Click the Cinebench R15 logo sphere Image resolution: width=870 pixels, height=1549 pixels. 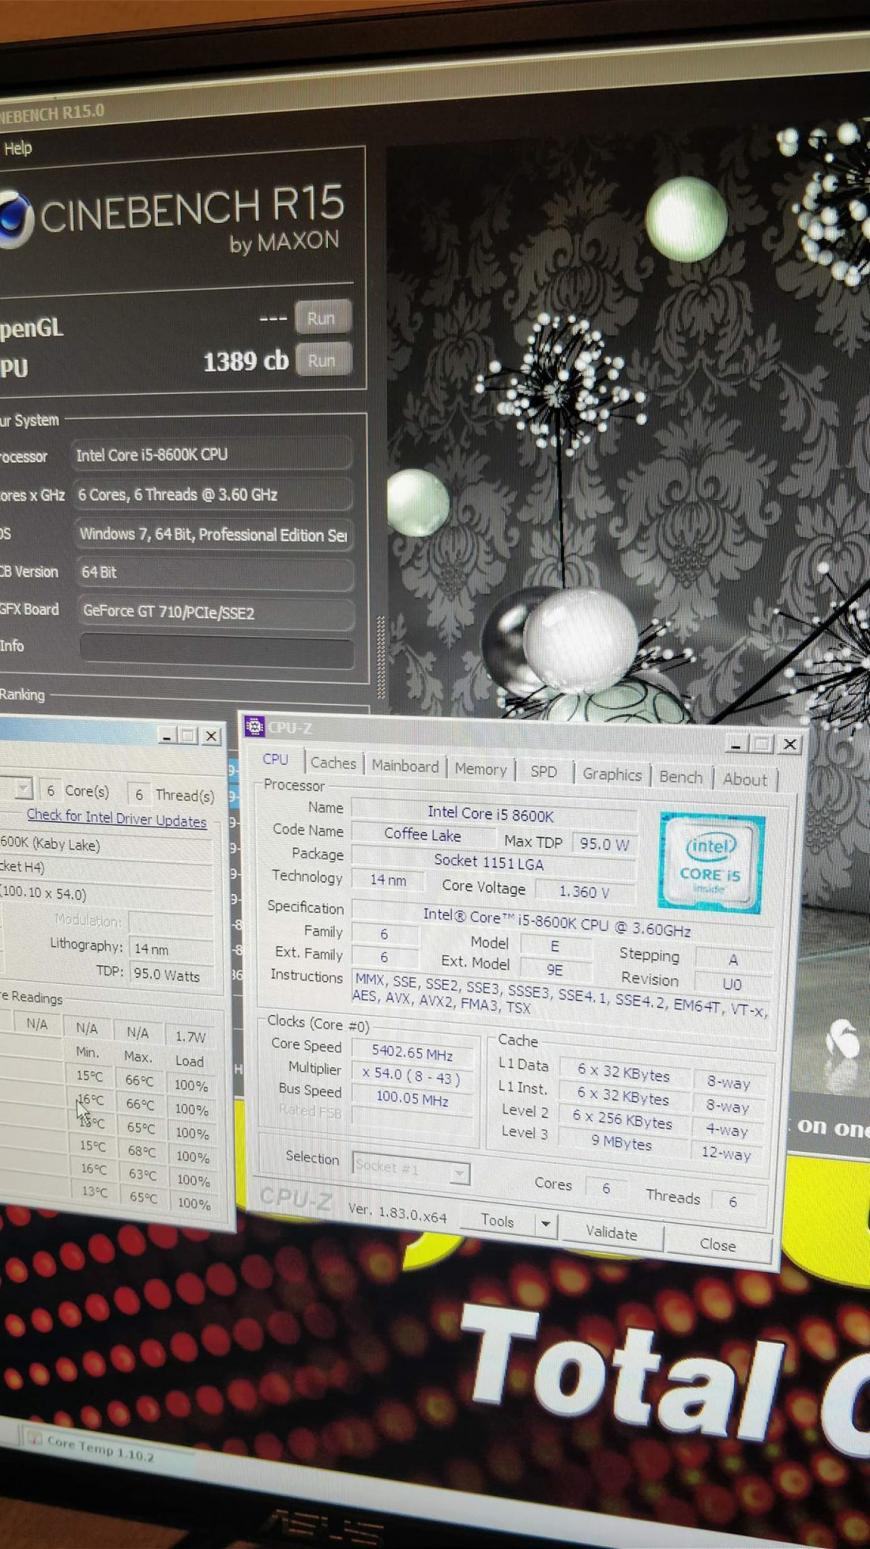15,218
